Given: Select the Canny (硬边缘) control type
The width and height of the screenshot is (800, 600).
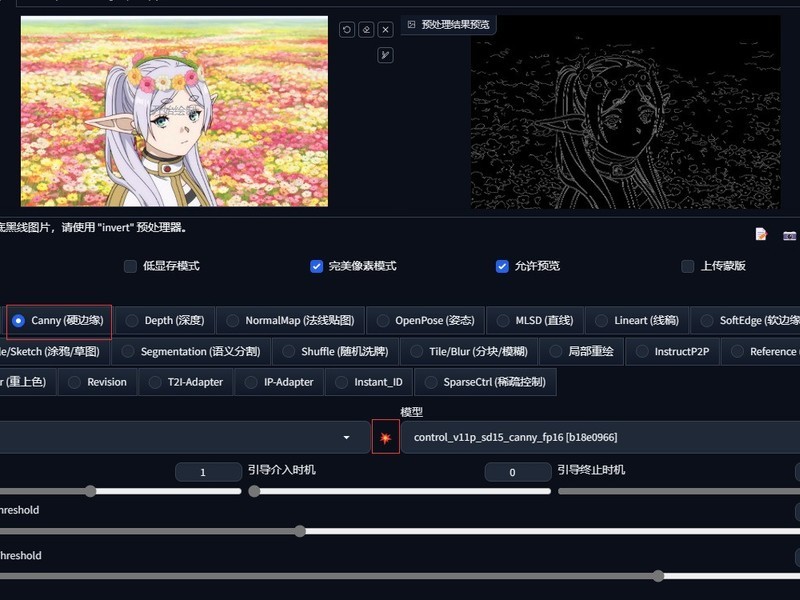Looking at the screenshot, I should pos(59,321).
